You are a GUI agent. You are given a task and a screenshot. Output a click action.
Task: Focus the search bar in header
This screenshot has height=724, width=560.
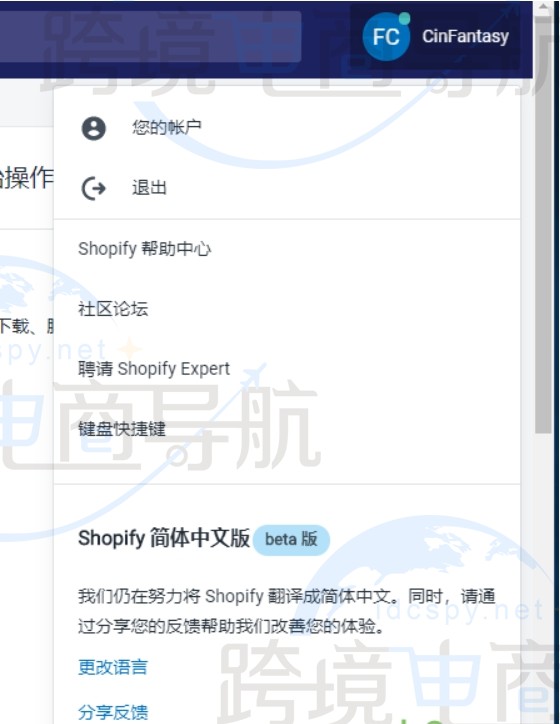point(151,36)
